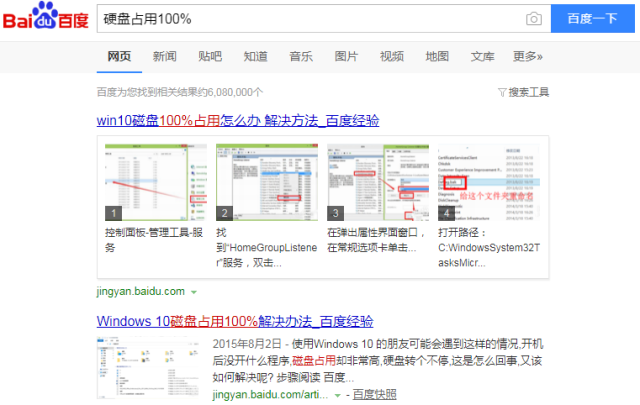Screen dimensions: 640x405
Task: Go to the 文库 tab
Action: click(x=482, y=56)
